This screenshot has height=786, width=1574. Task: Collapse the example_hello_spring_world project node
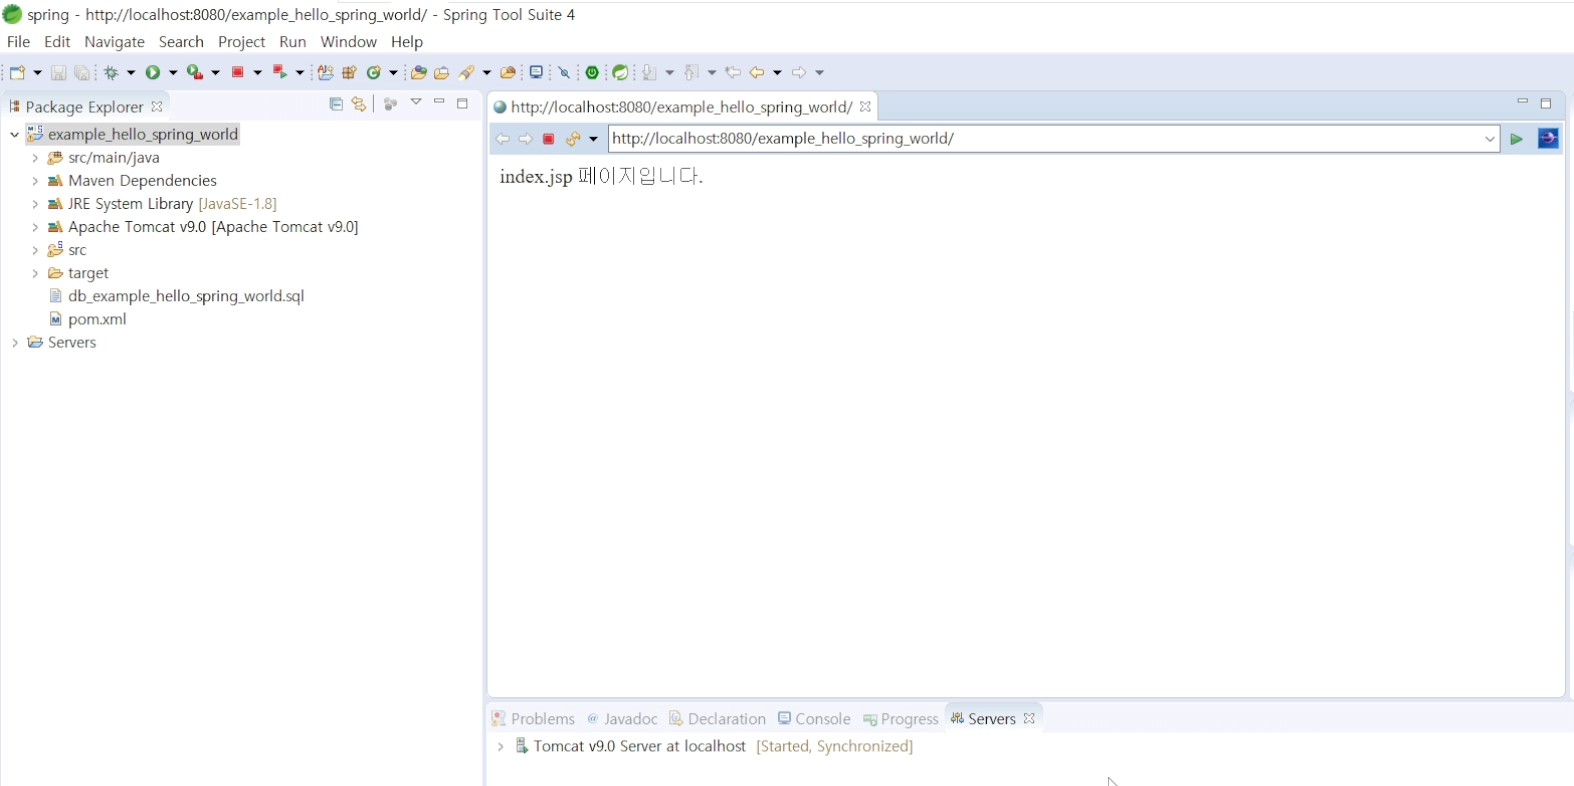point(14,134)
